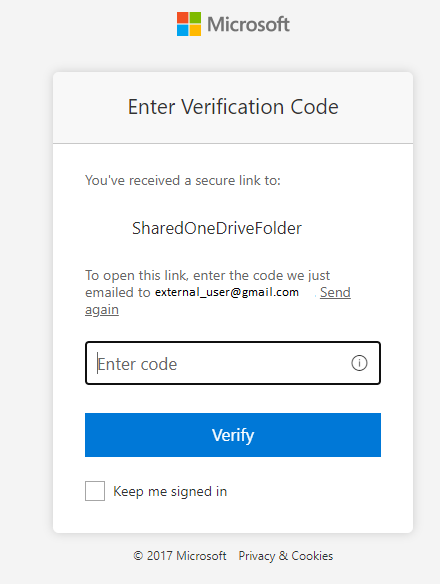This screenshot has width=440, height=584.
Task: Click the Microsoft four-square logo
Action: point(189,24)
